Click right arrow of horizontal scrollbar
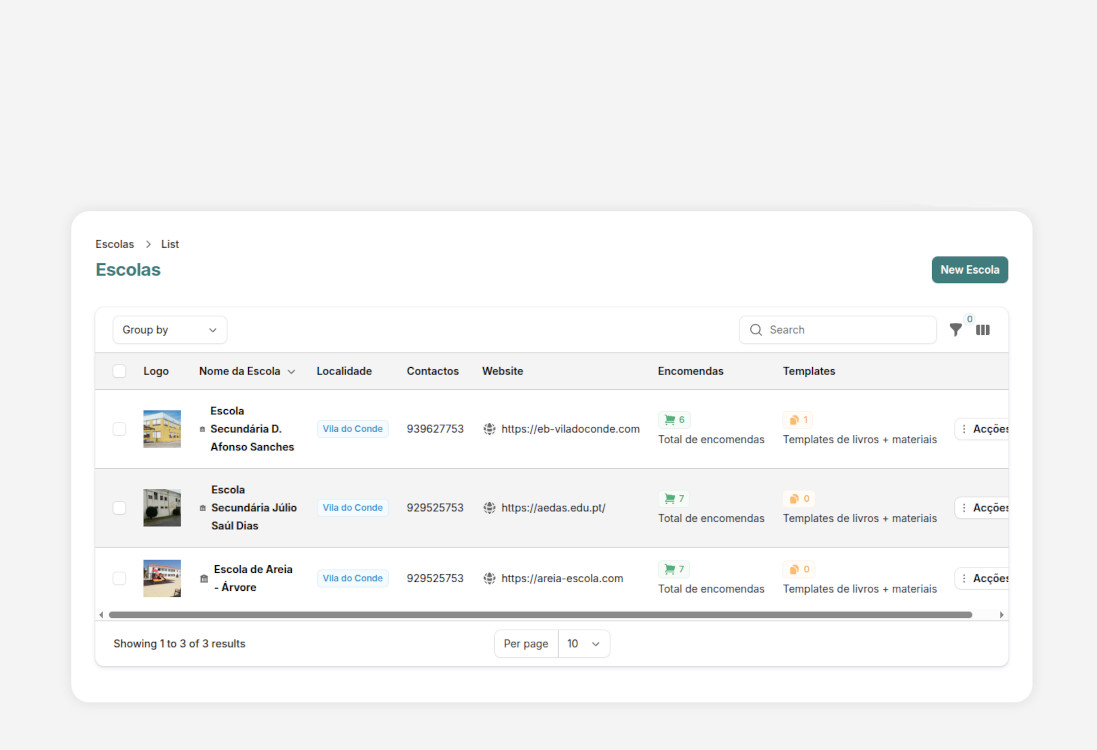The image size is (1097, 750). 1001,615
